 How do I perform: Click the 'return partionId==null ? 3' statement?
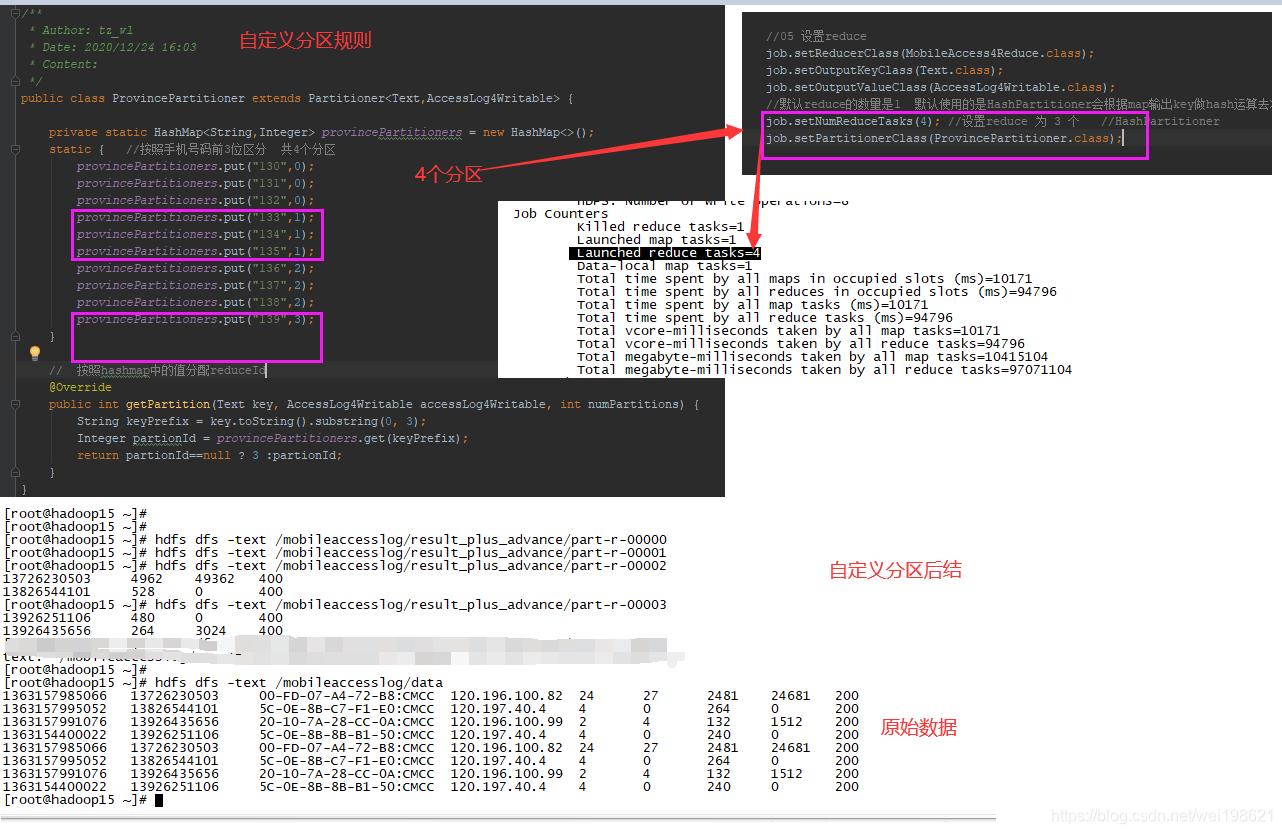(x=209, y=455)
